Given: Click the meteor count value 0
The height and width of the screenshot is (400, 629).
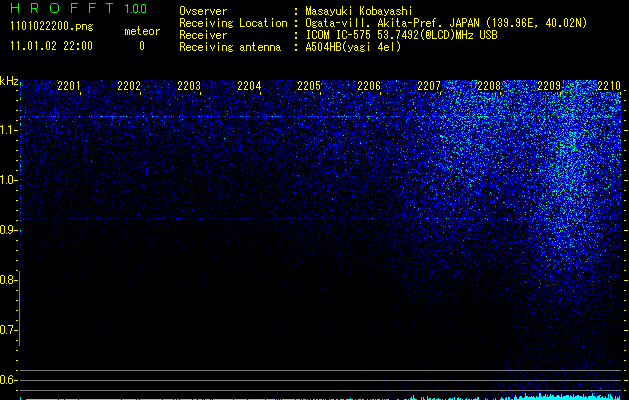Looking at the screenshot, I should [142, 46].
